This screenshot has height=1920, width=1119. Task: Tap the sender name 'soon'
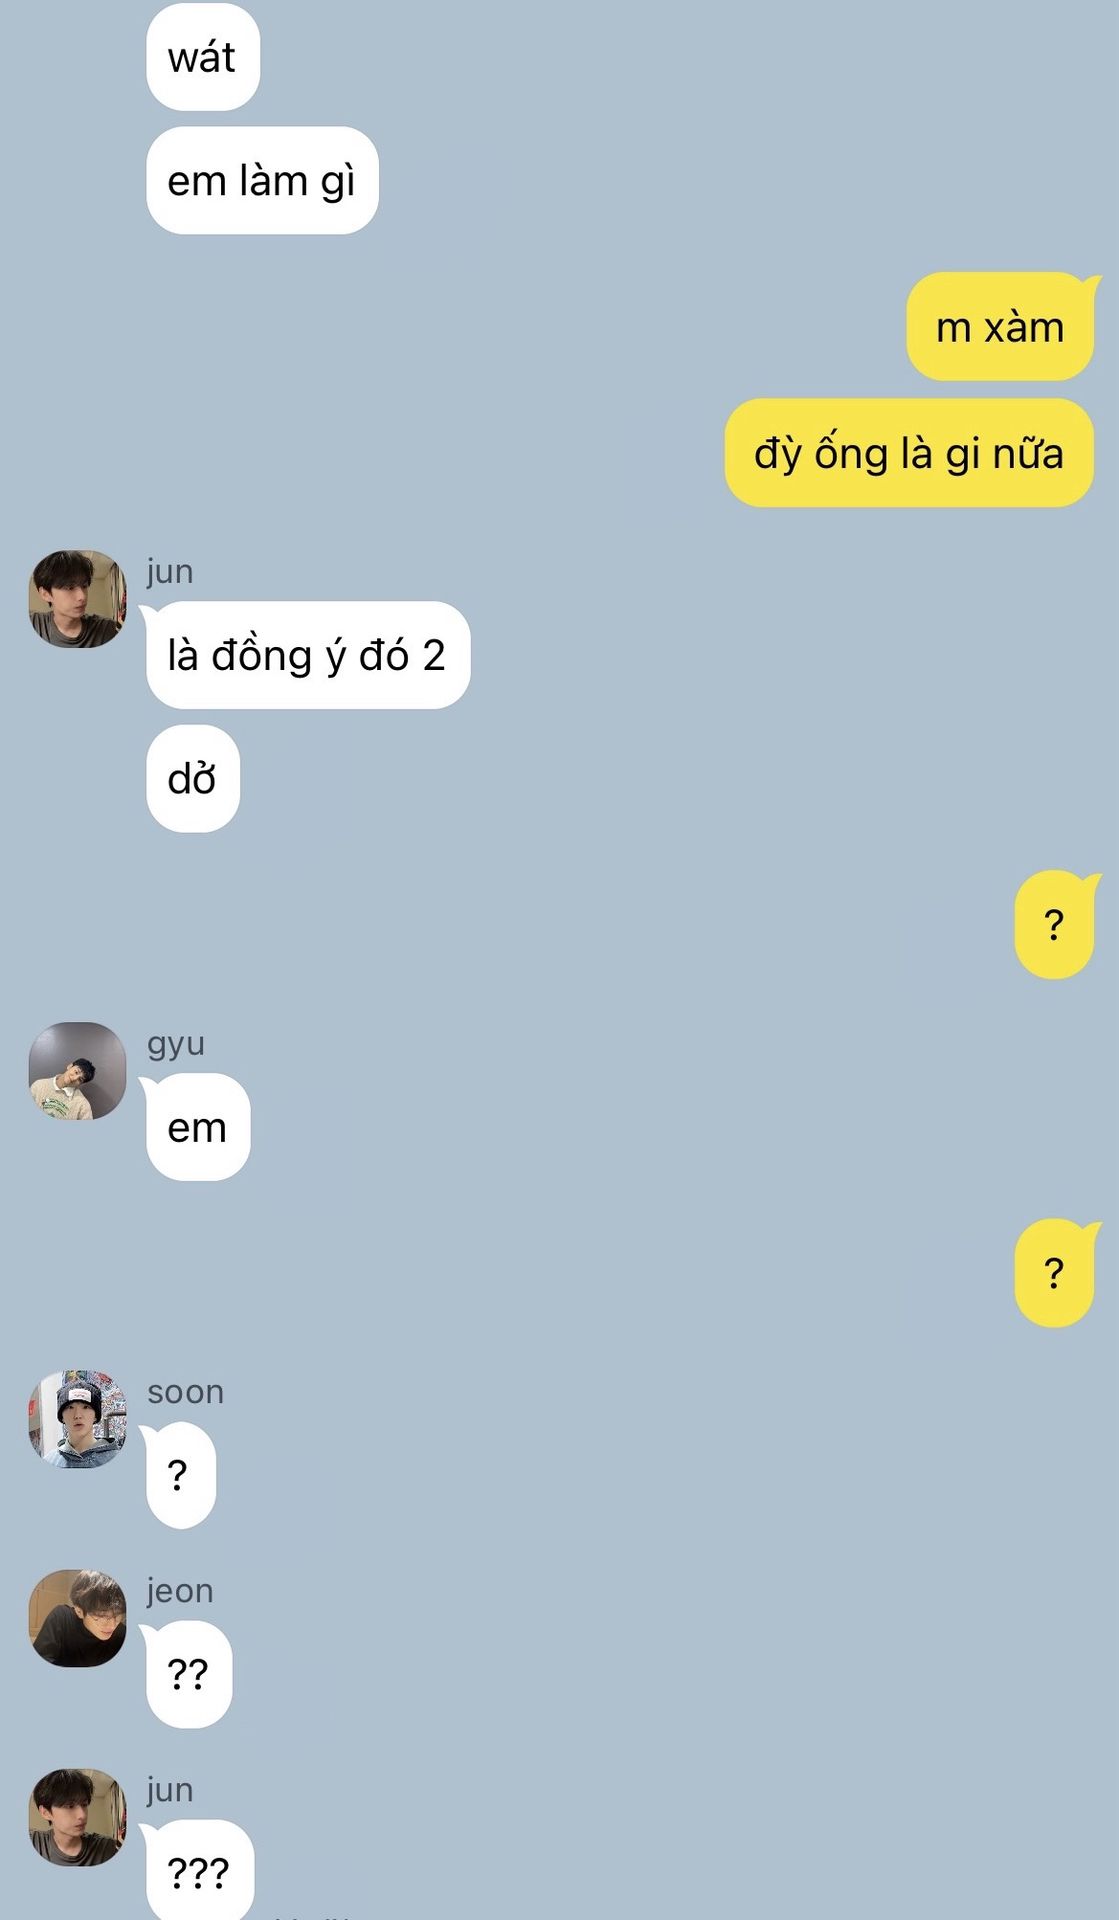pos(185,1392)
